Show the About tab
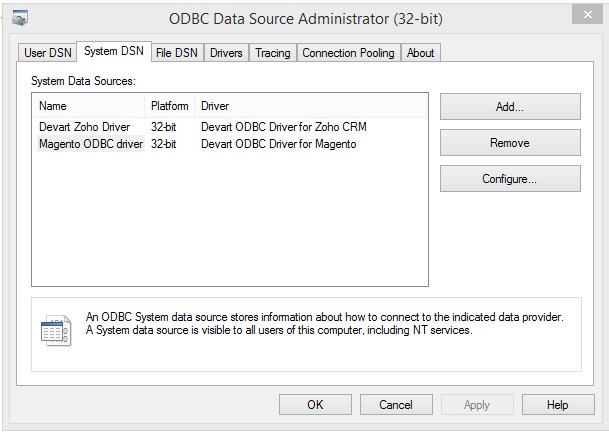The height and width of the screenshot is (433, 609). pos(421,53)
